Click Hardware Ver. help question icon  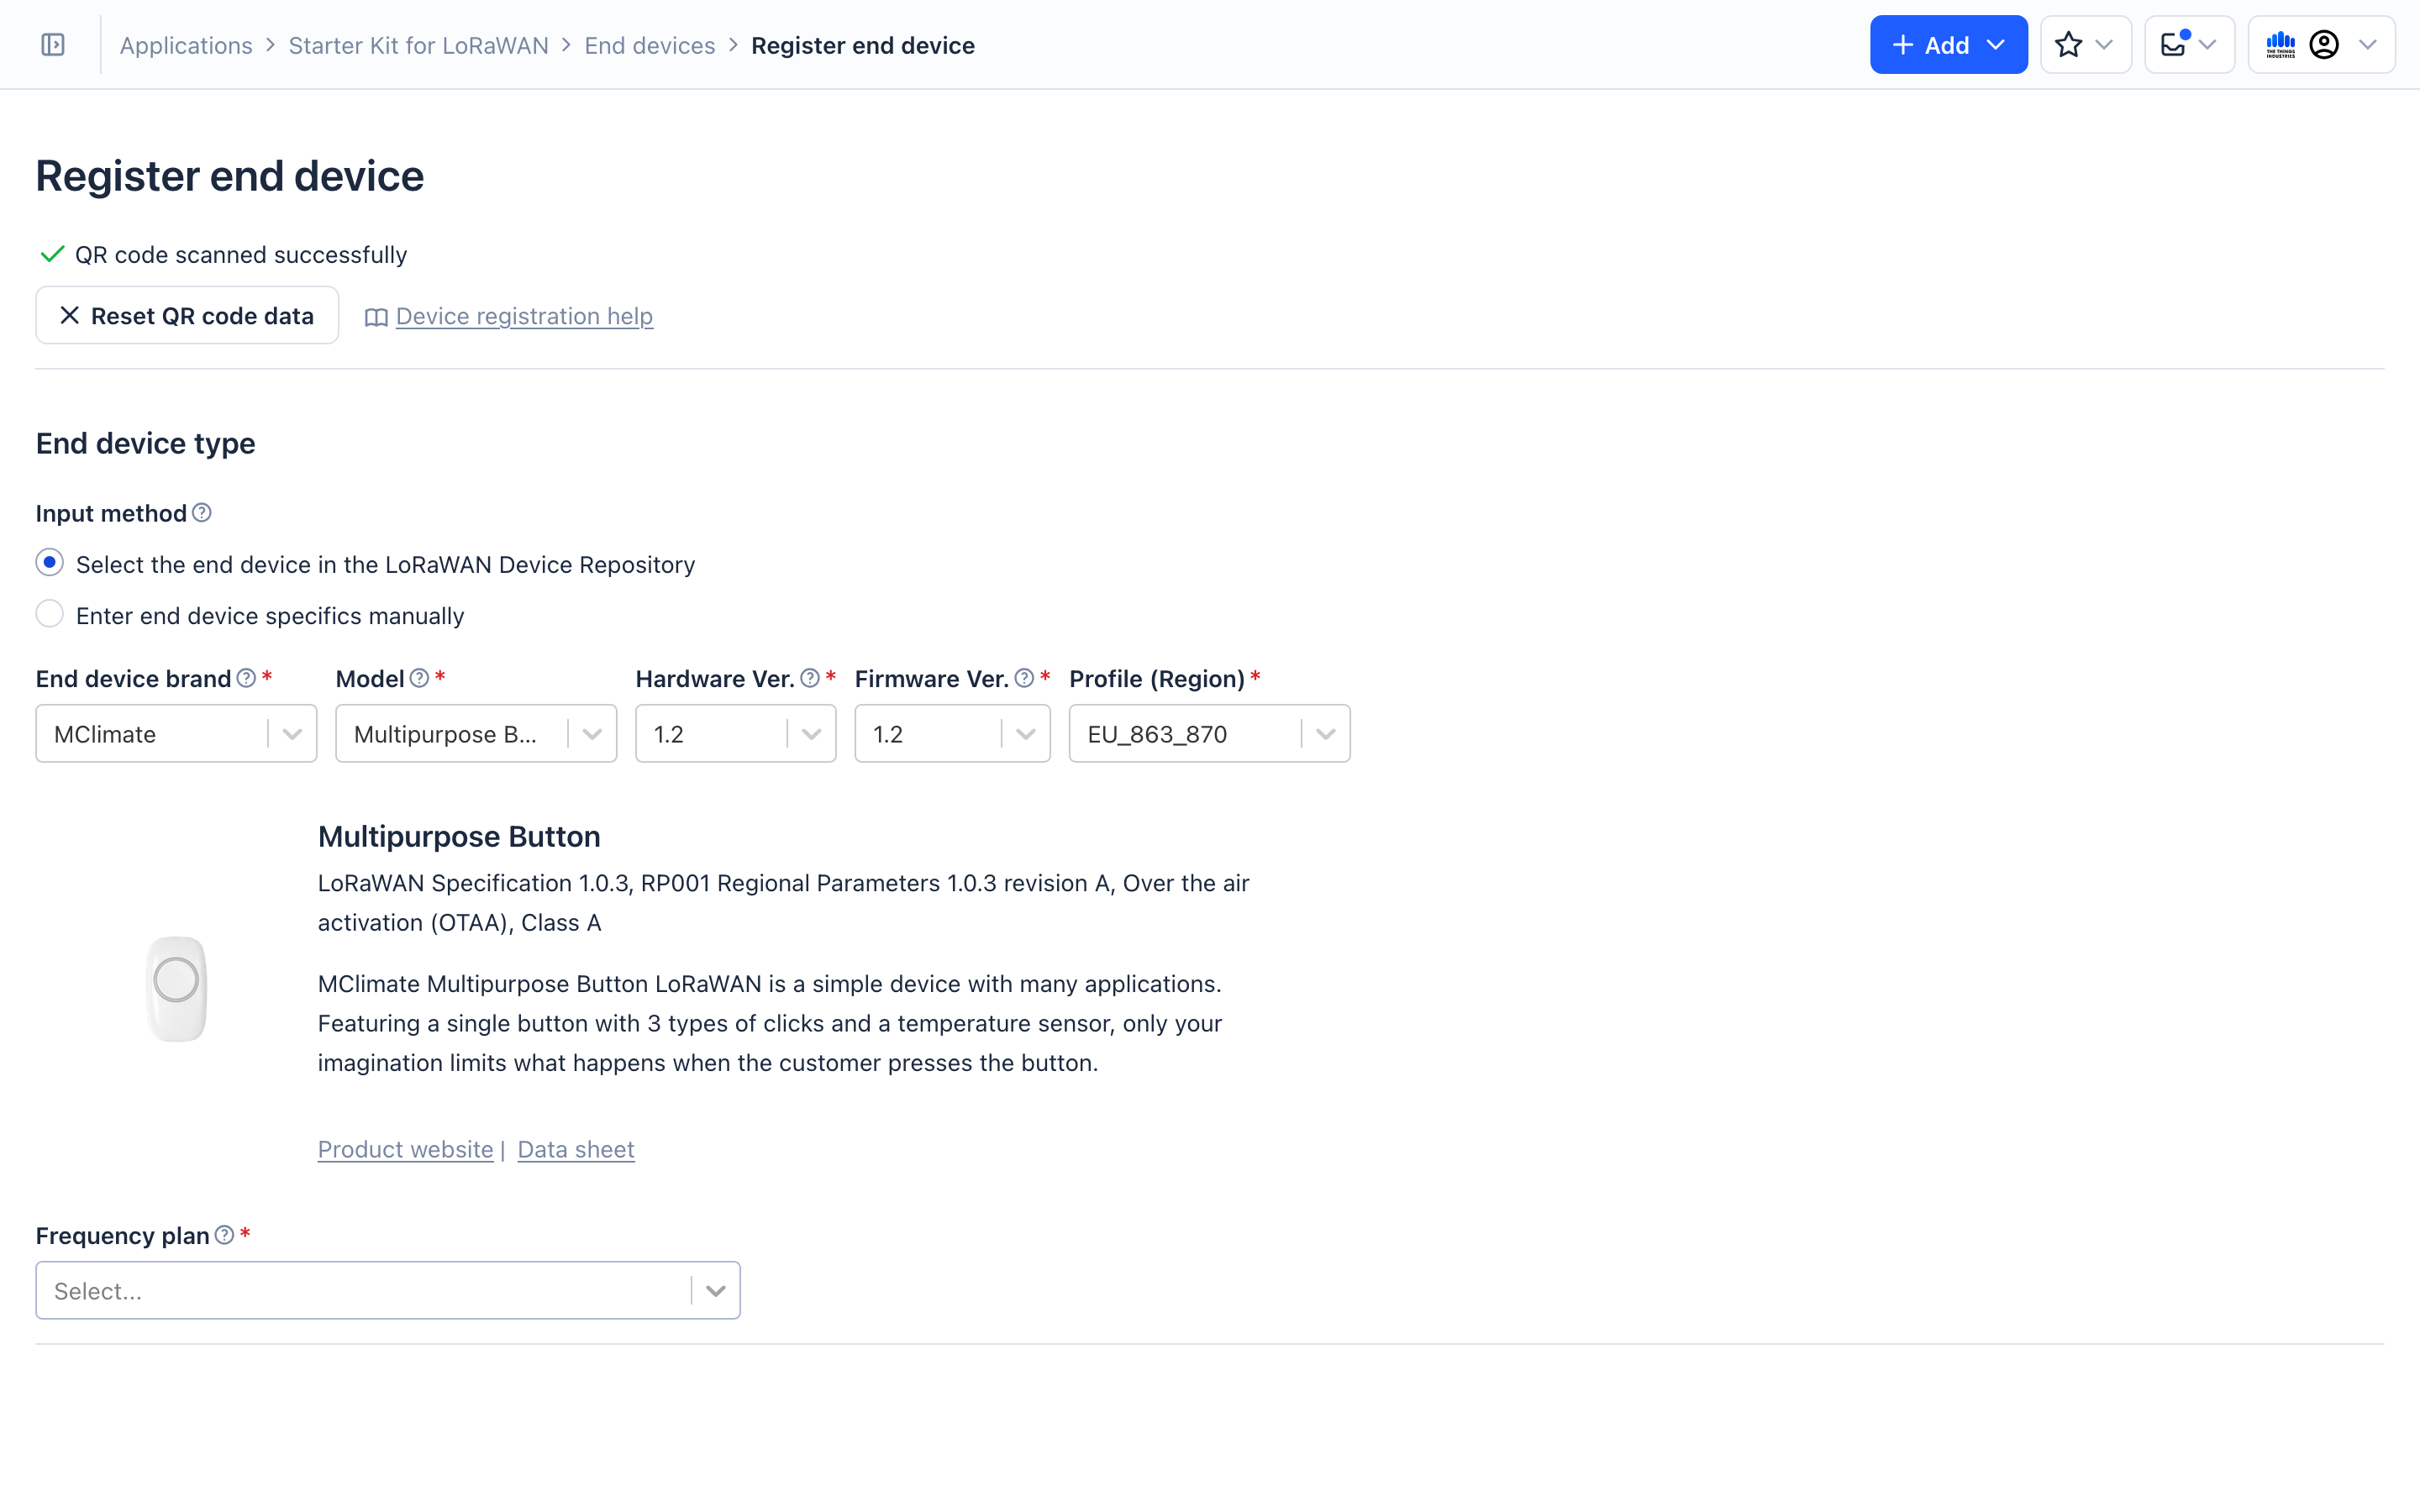810,678
